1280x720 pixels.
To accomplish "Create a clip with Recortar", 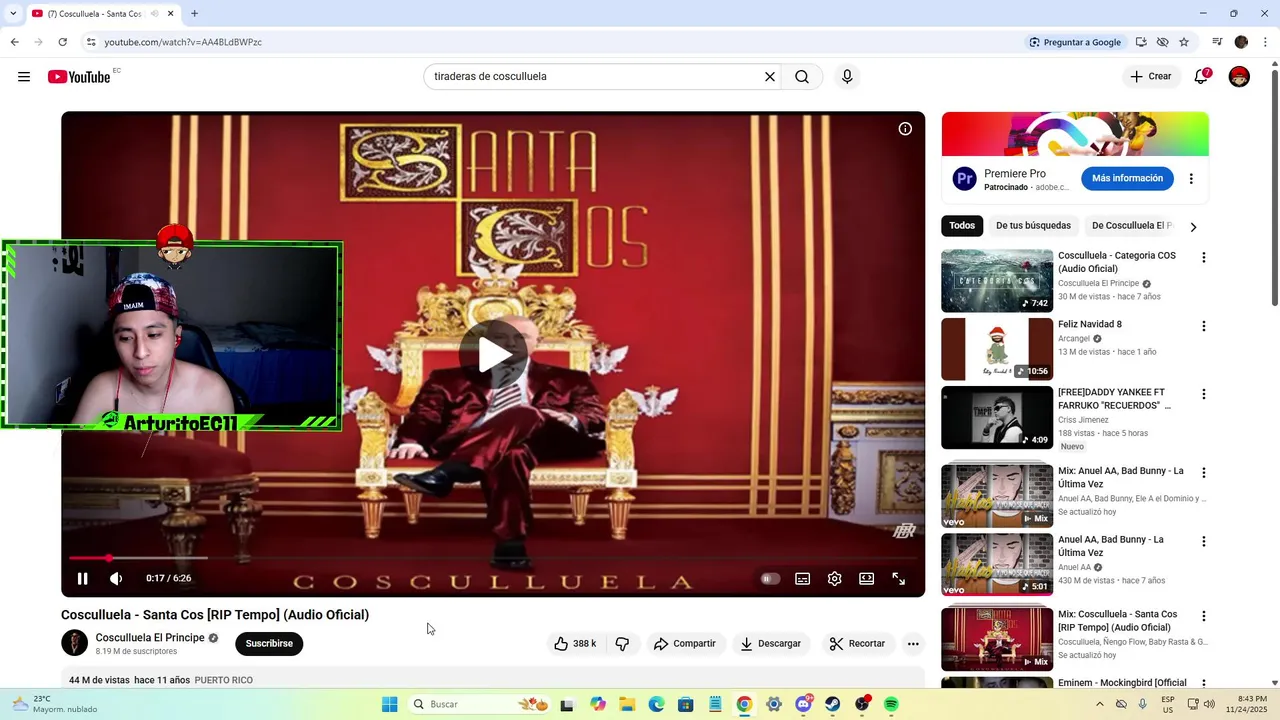I will (858, 644).
